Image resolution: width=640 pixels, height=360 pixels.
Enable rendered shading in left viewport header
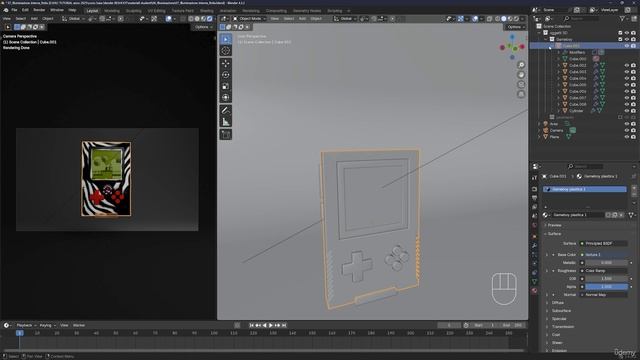coord(210,19)
